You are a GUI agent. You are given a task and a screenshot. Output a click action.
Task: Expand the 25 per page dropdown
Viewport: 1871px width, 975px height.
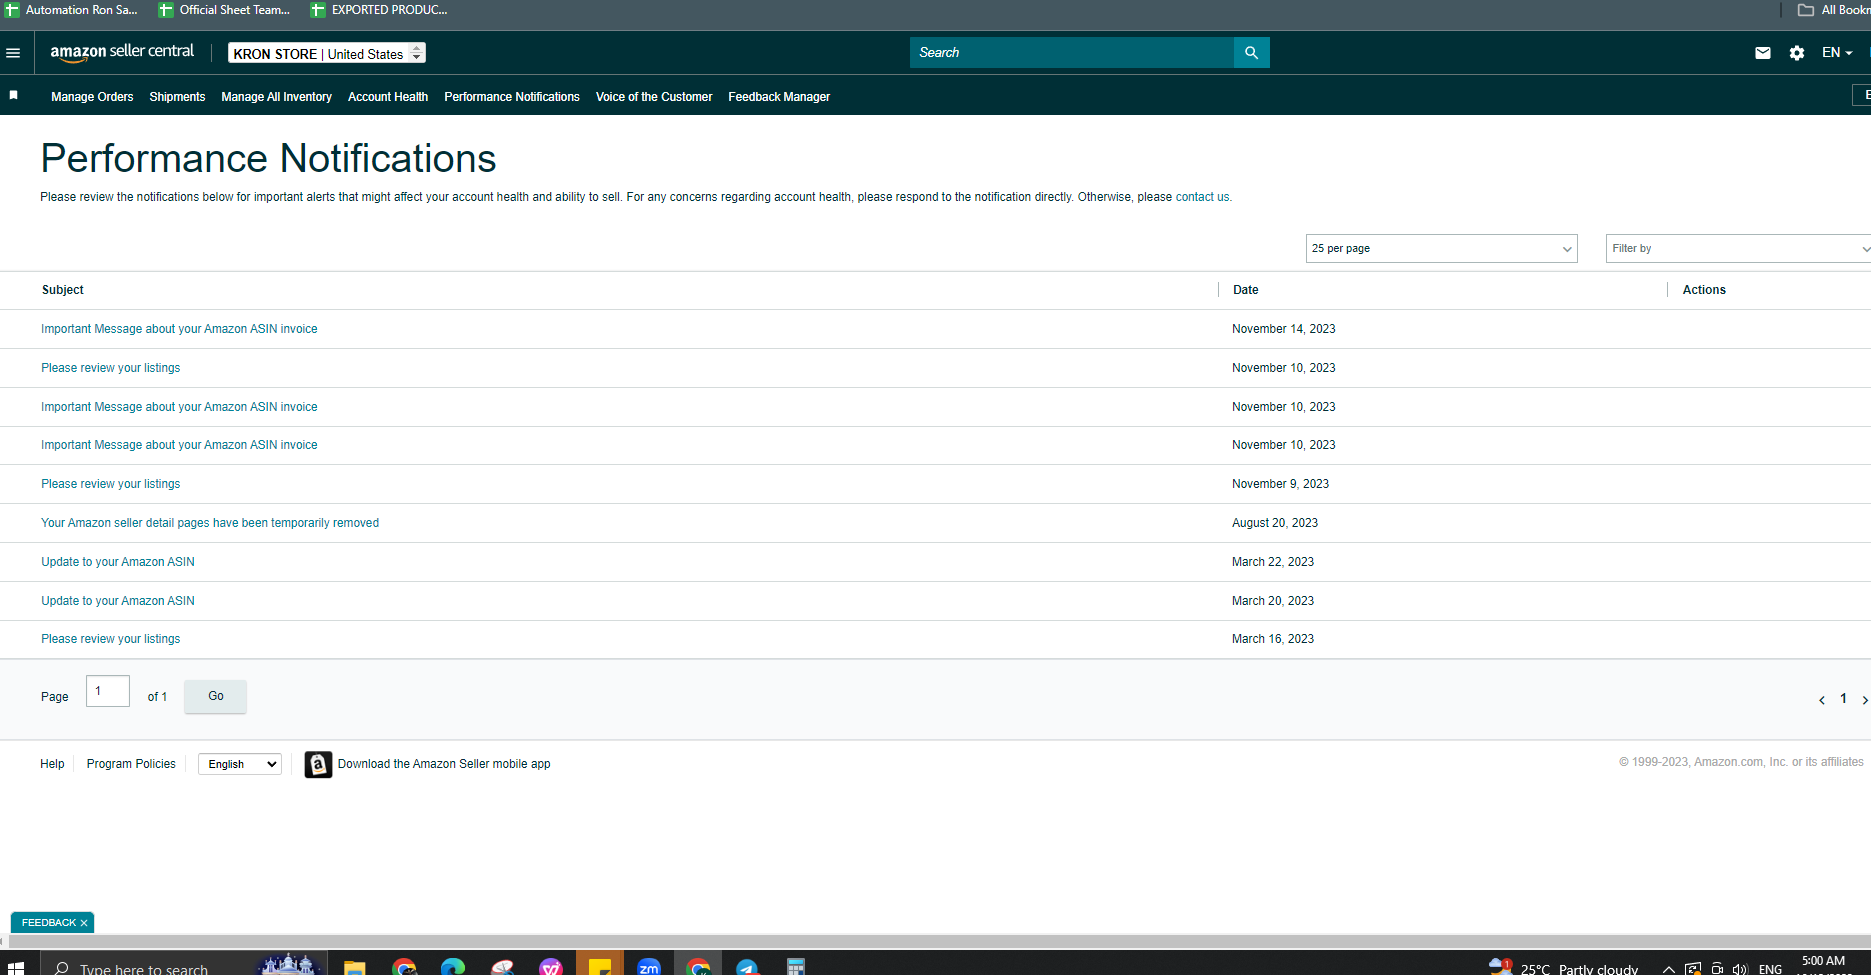point(1441,249)
